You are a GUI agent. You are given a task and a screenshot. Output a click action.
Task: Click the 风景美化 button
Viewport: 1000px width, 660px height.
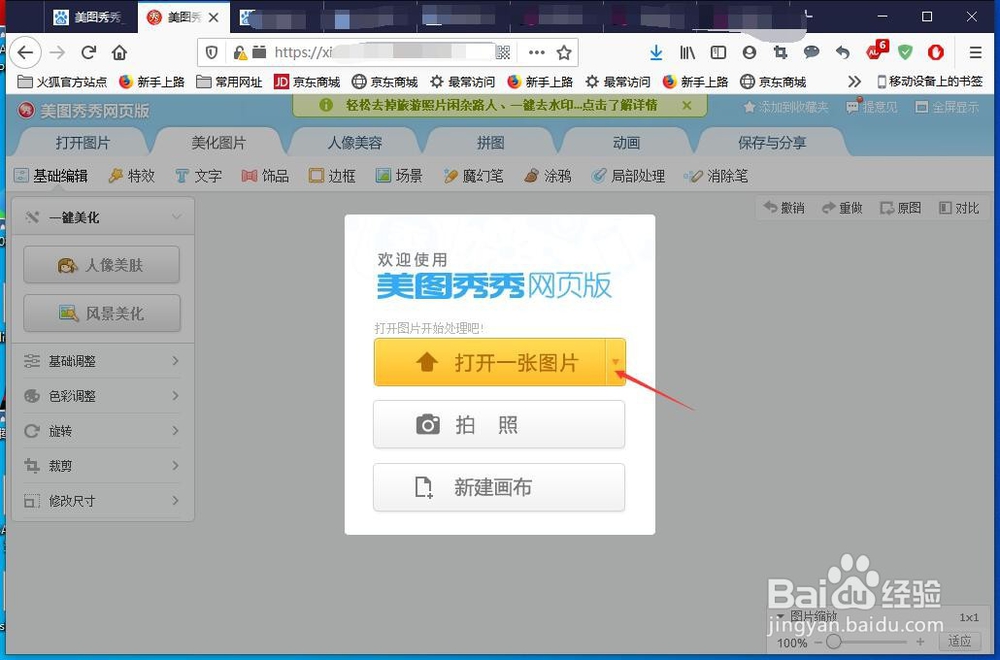point(102,313)
